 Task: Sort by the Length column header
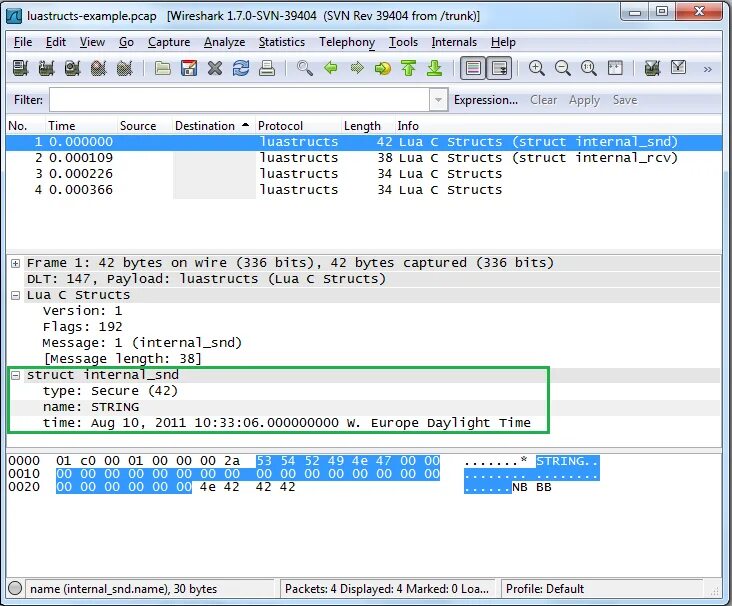click(368, 126)
